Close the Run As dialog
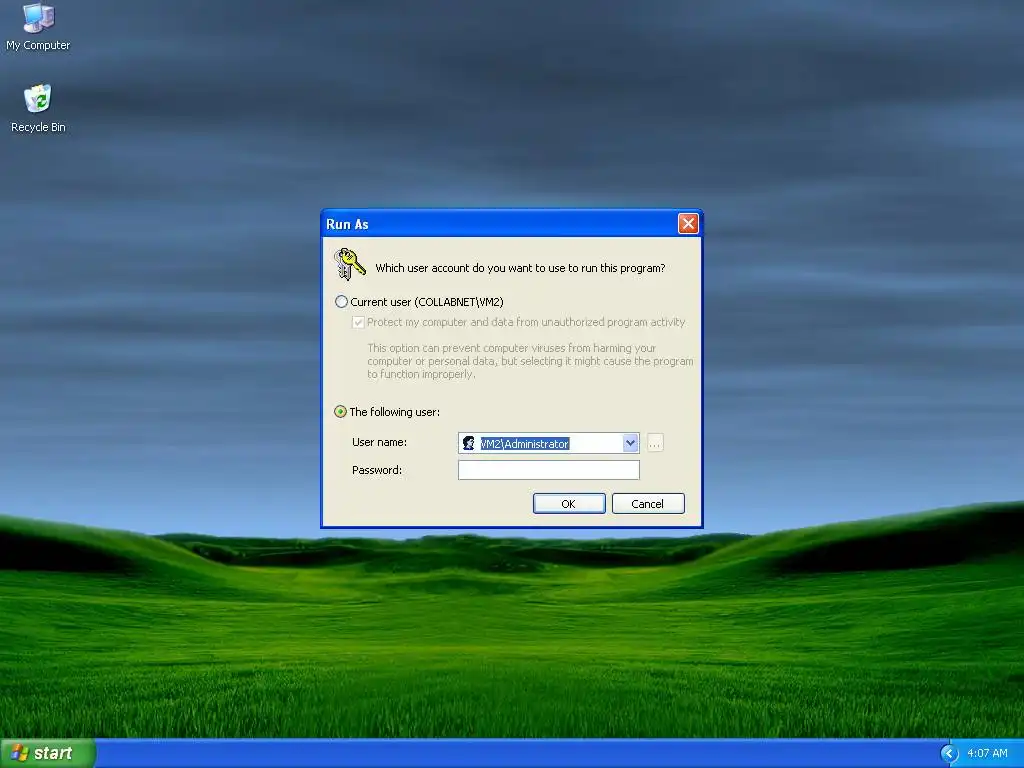This screenshot has width=1024, height=768. [688, 224]
